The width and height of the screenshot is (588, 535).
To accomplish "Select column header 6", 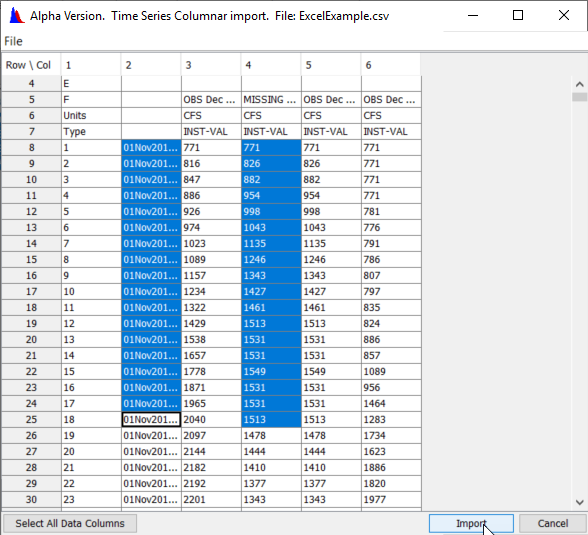I will (391, 65).
